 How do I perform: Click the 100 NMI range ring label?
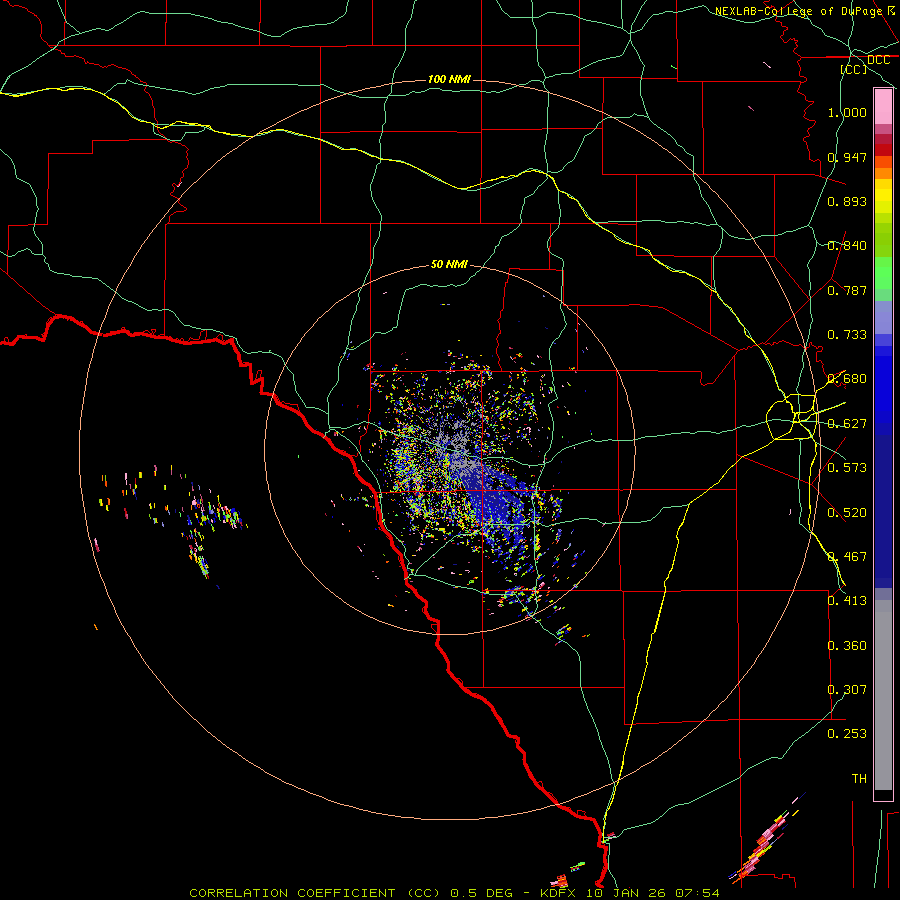[x=449, y=79]
